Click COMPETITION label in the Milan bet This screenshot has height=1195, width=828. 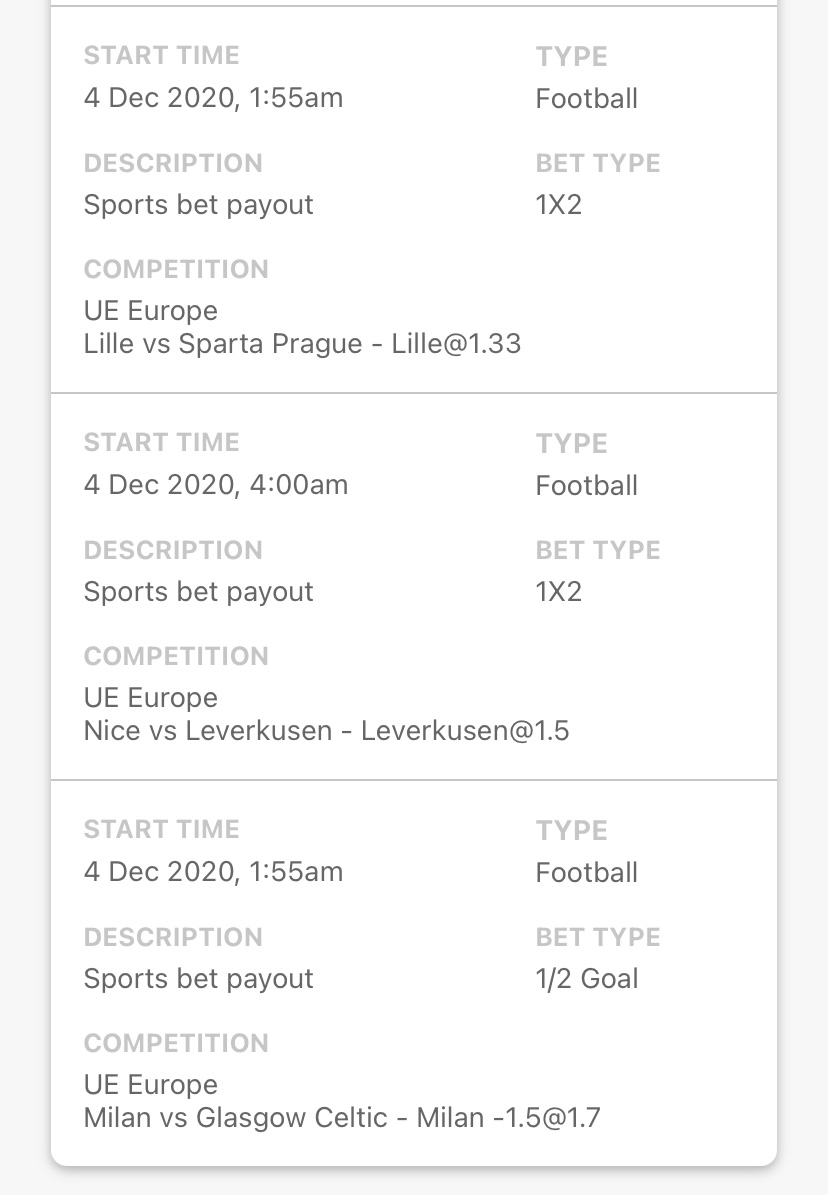pyautogui.click(x=176, y=1043)
